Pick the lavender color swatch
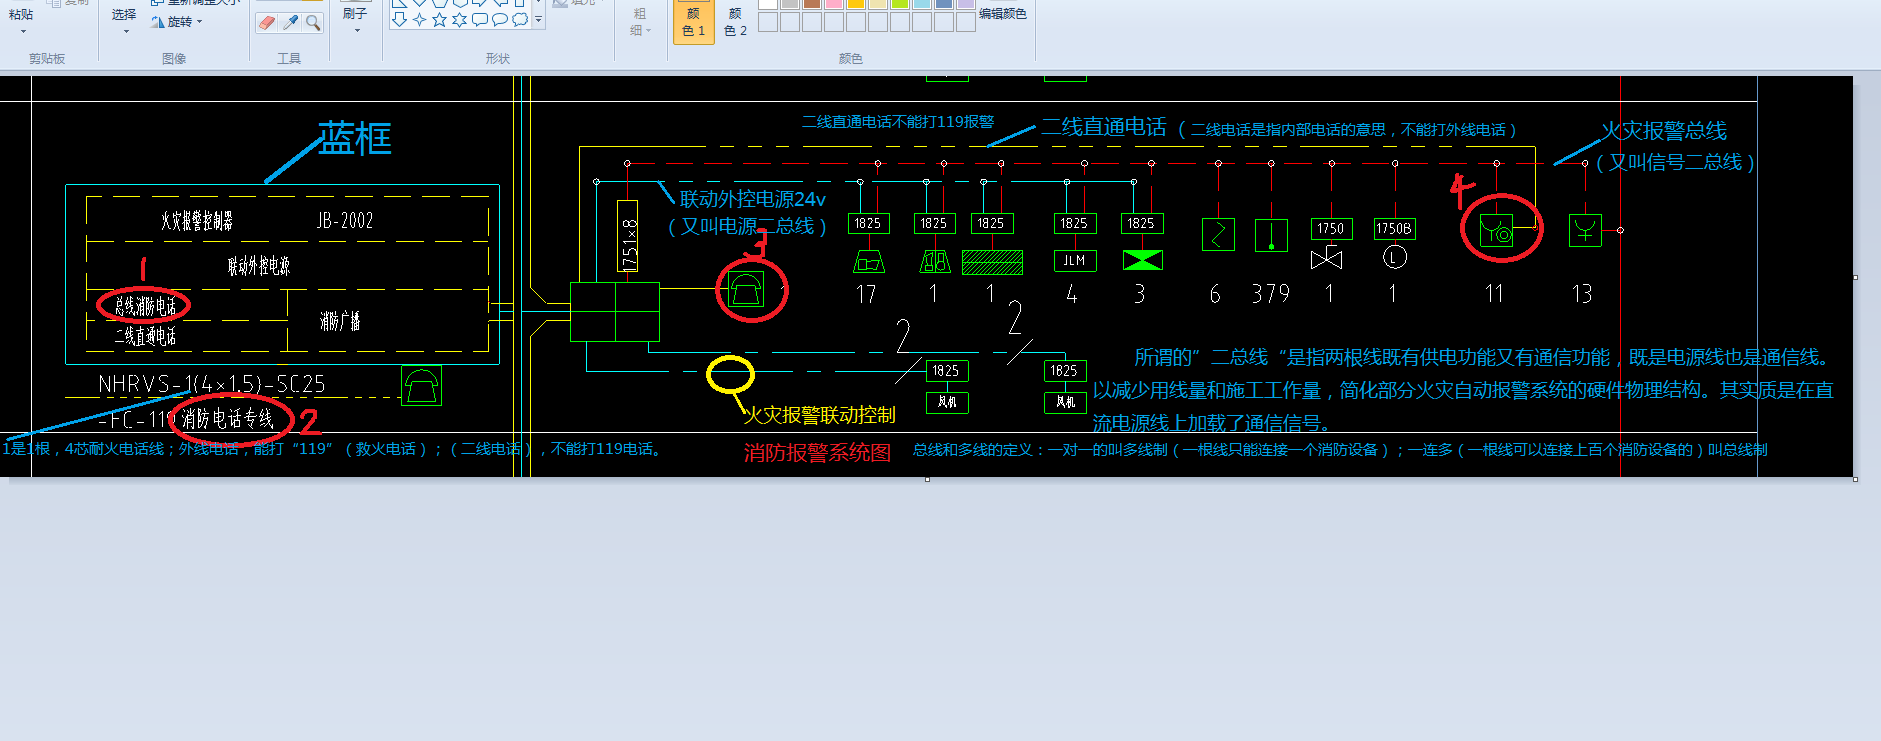Screen dimensions: 1881x741 pyautogui.click(x=966, y=3)
